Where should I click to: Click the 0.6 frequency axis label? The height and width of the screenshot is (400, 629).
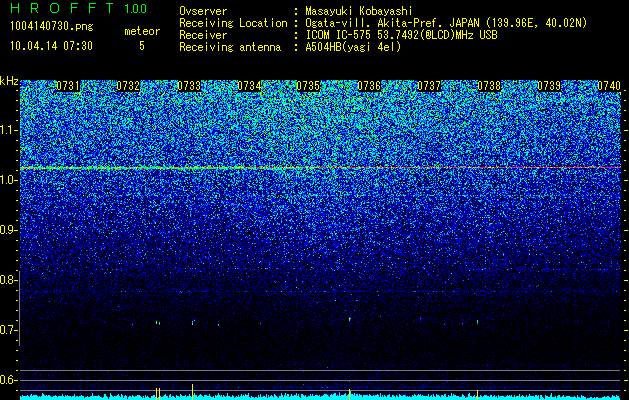(x=9, y=380)
